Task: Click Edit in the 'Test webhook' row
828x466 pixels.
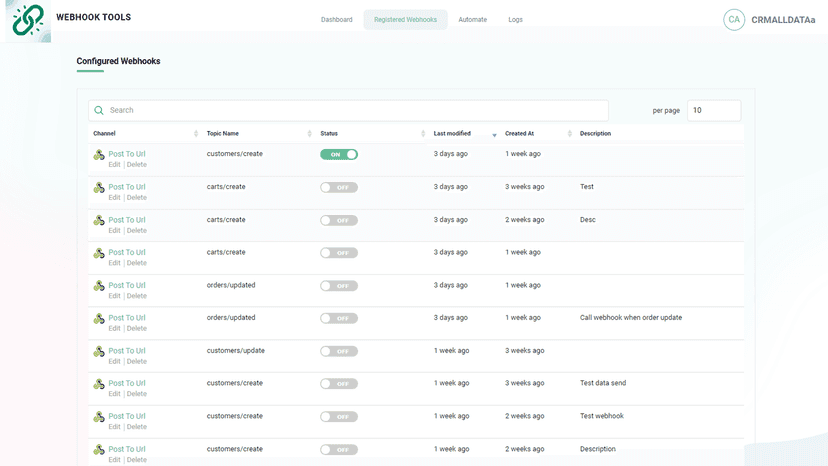Action: tap(115, 427)
